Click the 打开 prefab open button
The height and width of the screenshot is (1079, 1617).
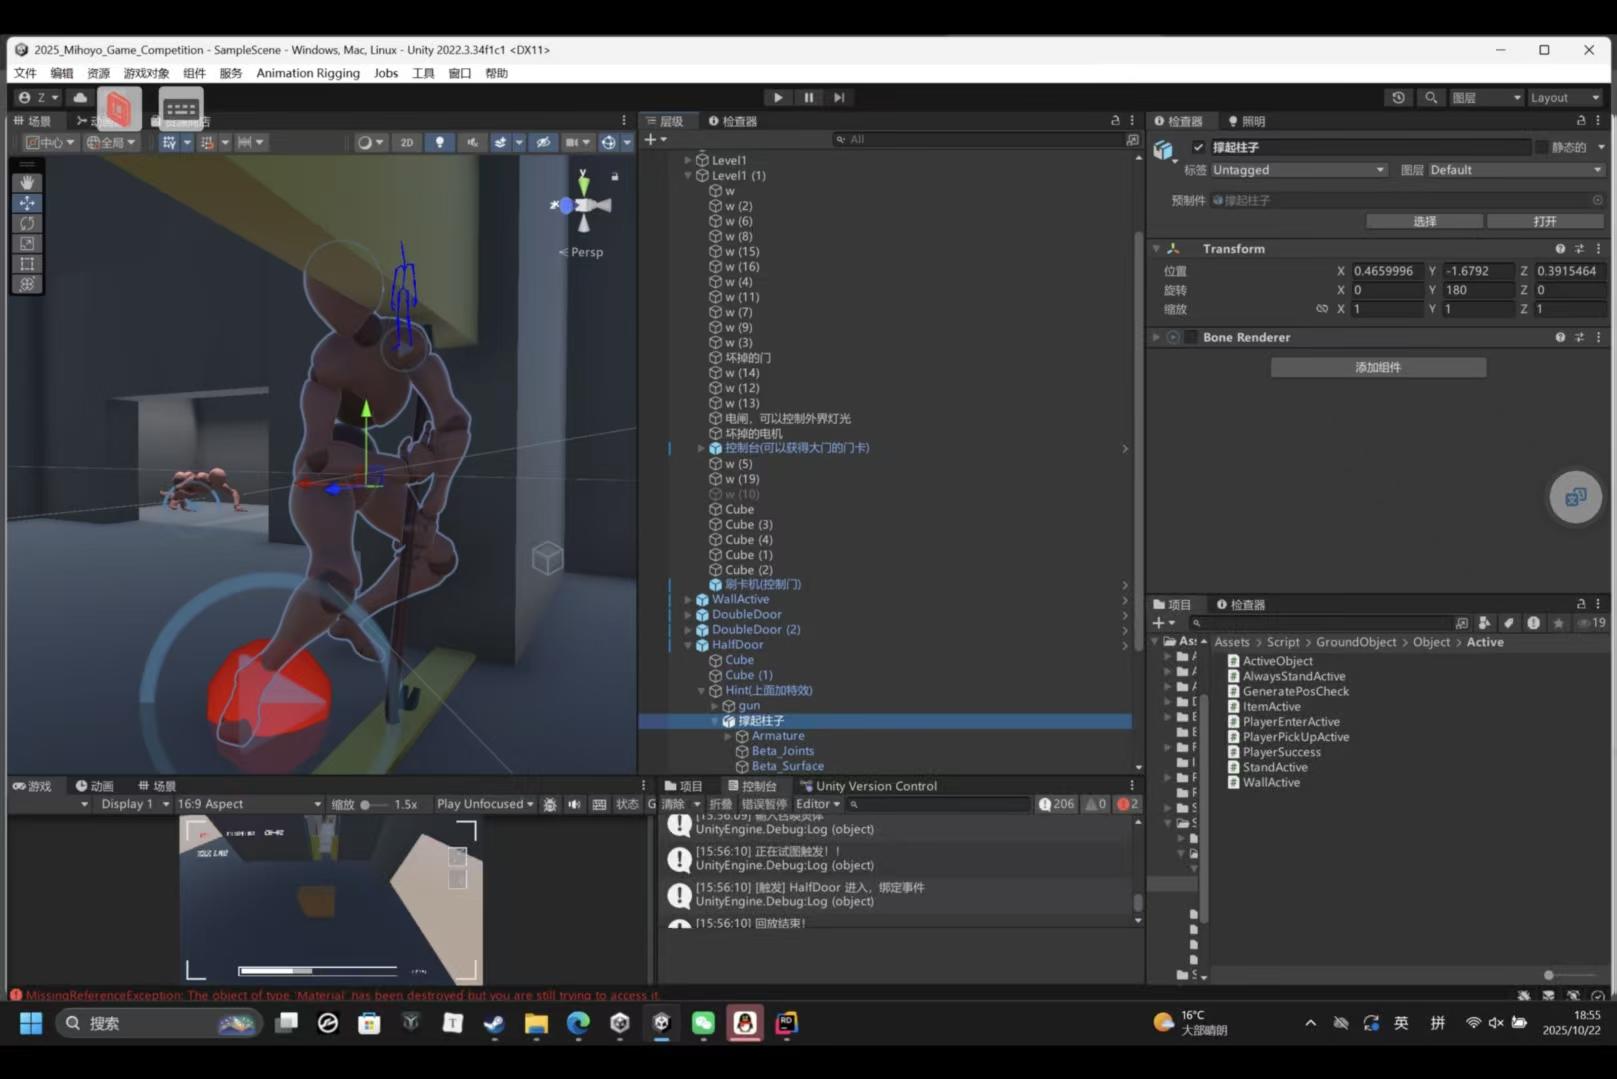coord(1544,221)
